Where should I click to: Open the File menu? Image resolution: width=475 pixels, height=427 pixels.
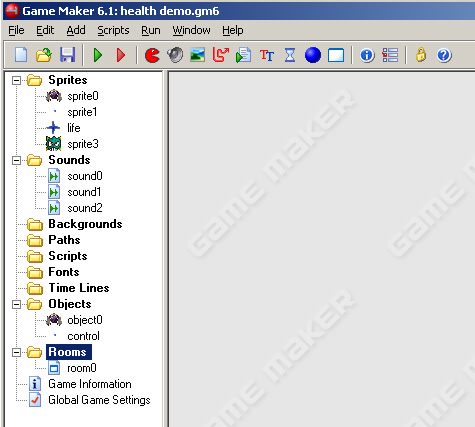(x=16, y=30)
